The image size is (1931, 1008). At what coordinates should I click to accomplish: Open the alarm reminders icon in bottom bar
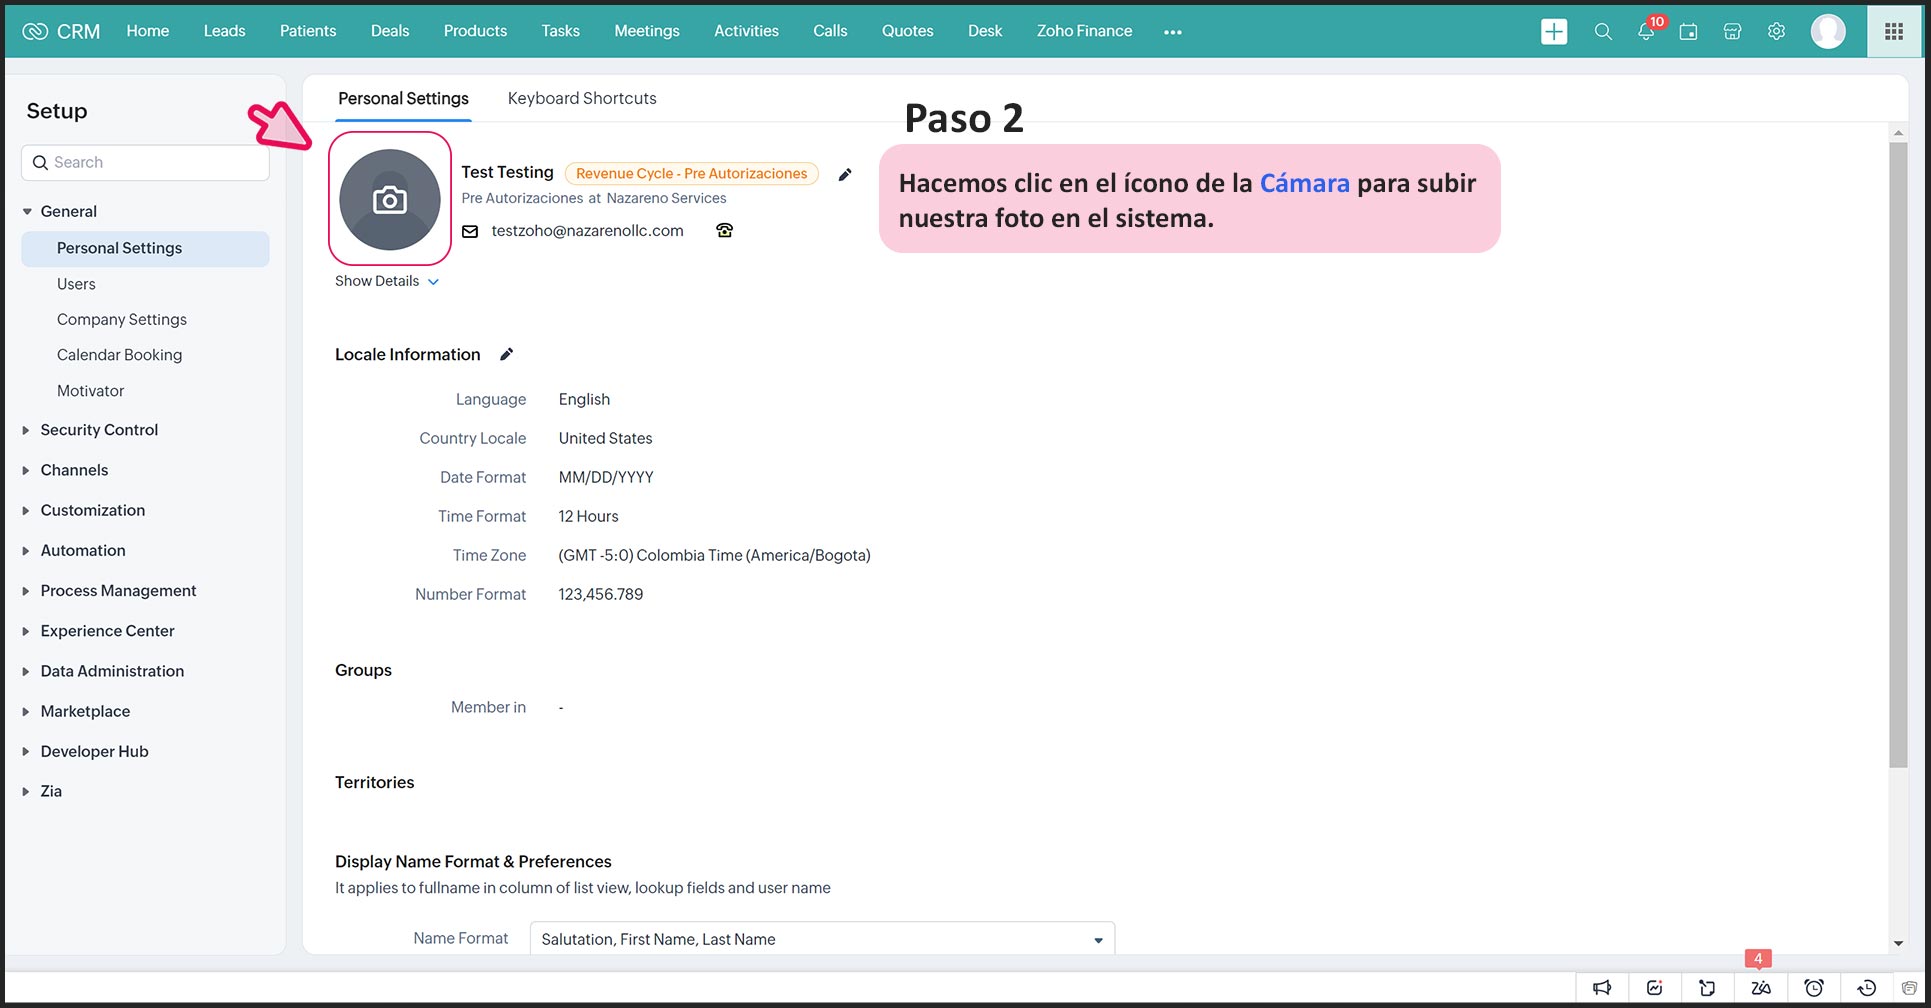(1813, 988)
